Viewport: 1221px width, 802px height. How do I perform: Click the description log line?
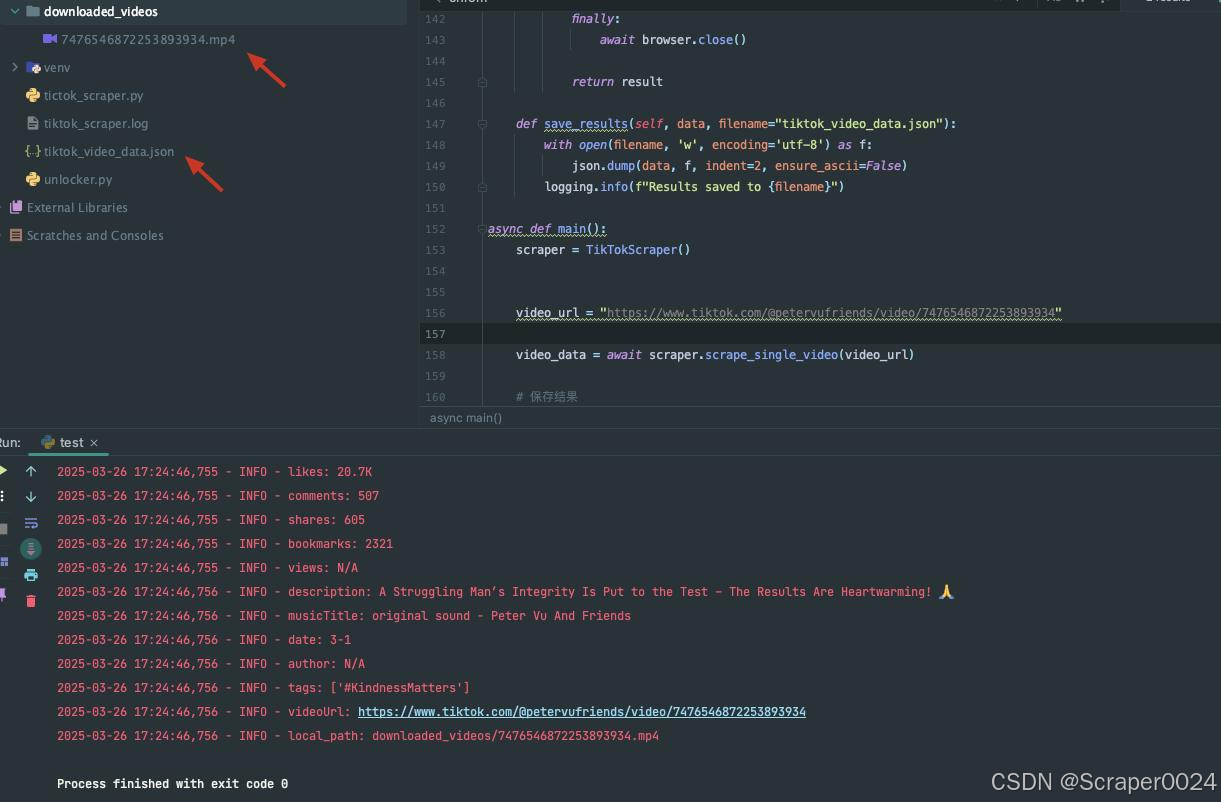click(506, 592)
